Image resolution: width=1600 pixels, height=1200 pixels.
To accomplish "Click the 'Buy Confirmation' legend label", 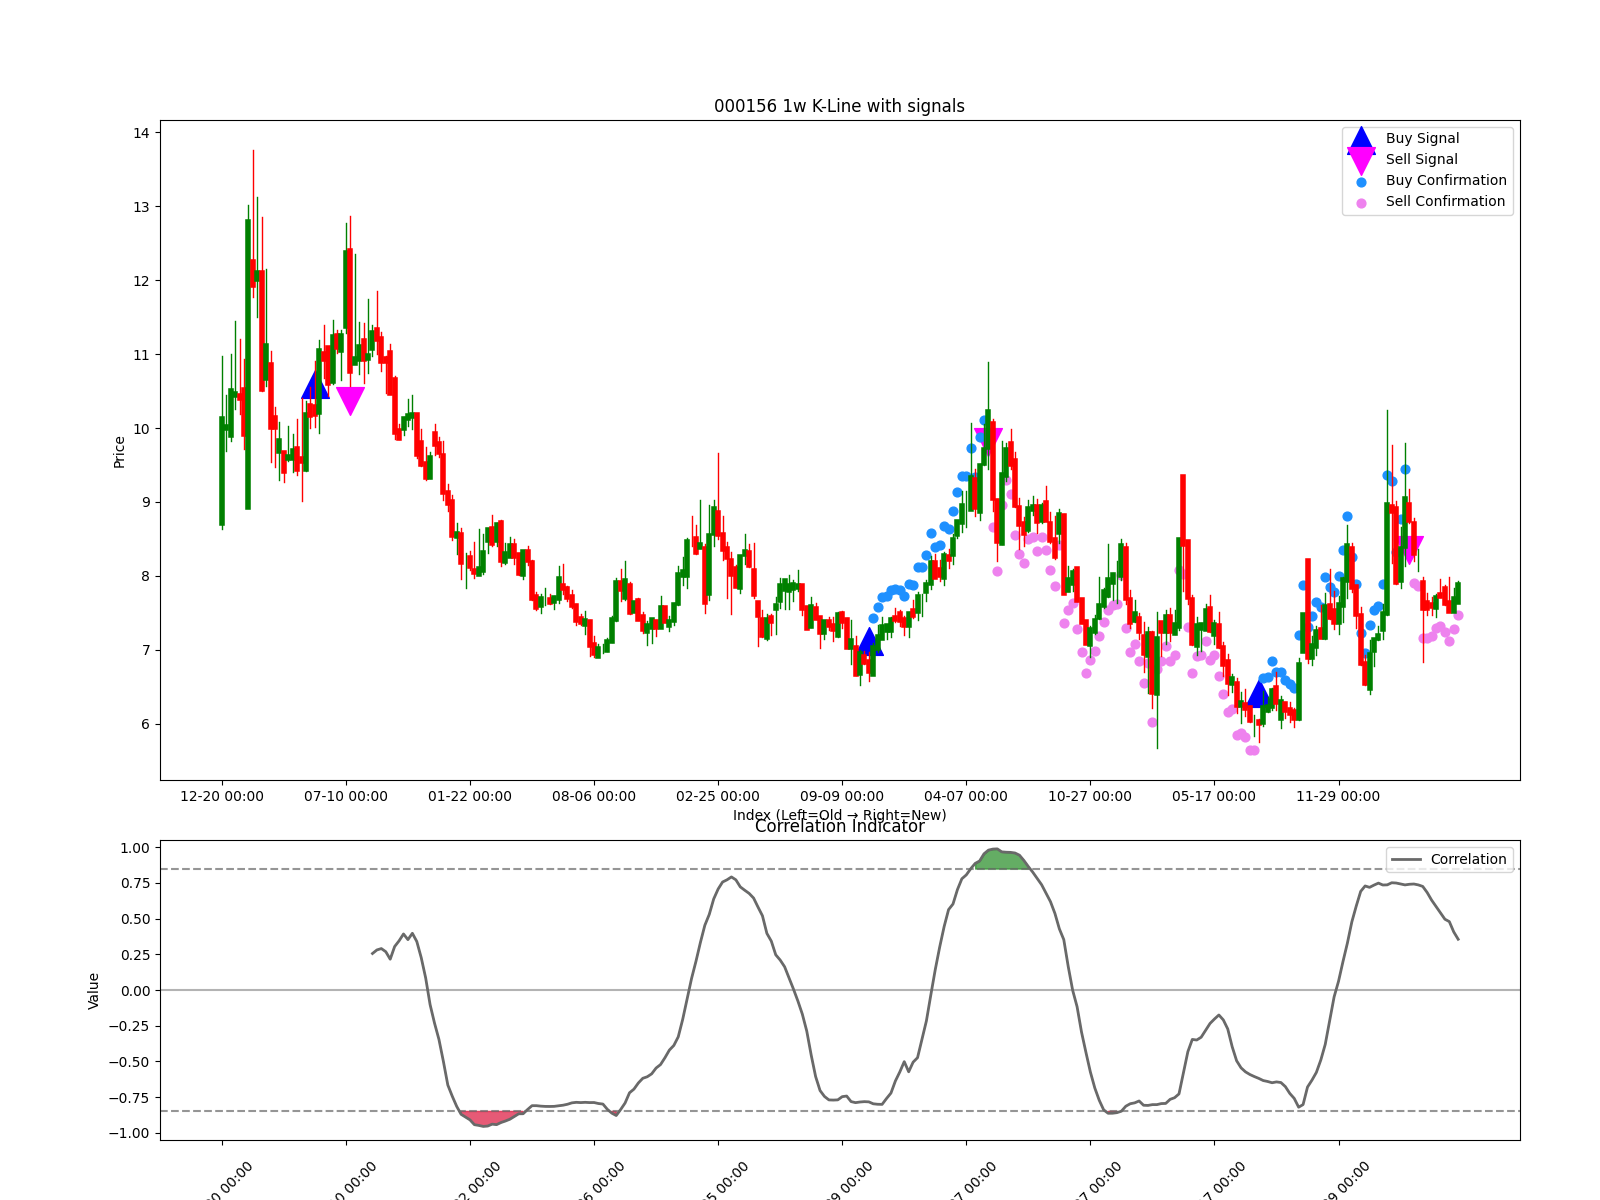I will pyautogui.click(x=1446, y=181).
